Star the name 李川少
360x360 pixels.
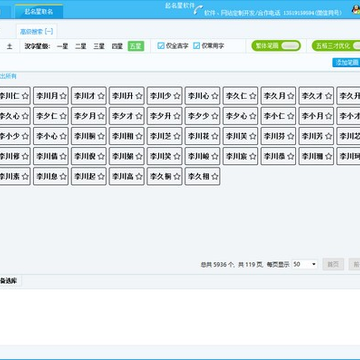177,96
